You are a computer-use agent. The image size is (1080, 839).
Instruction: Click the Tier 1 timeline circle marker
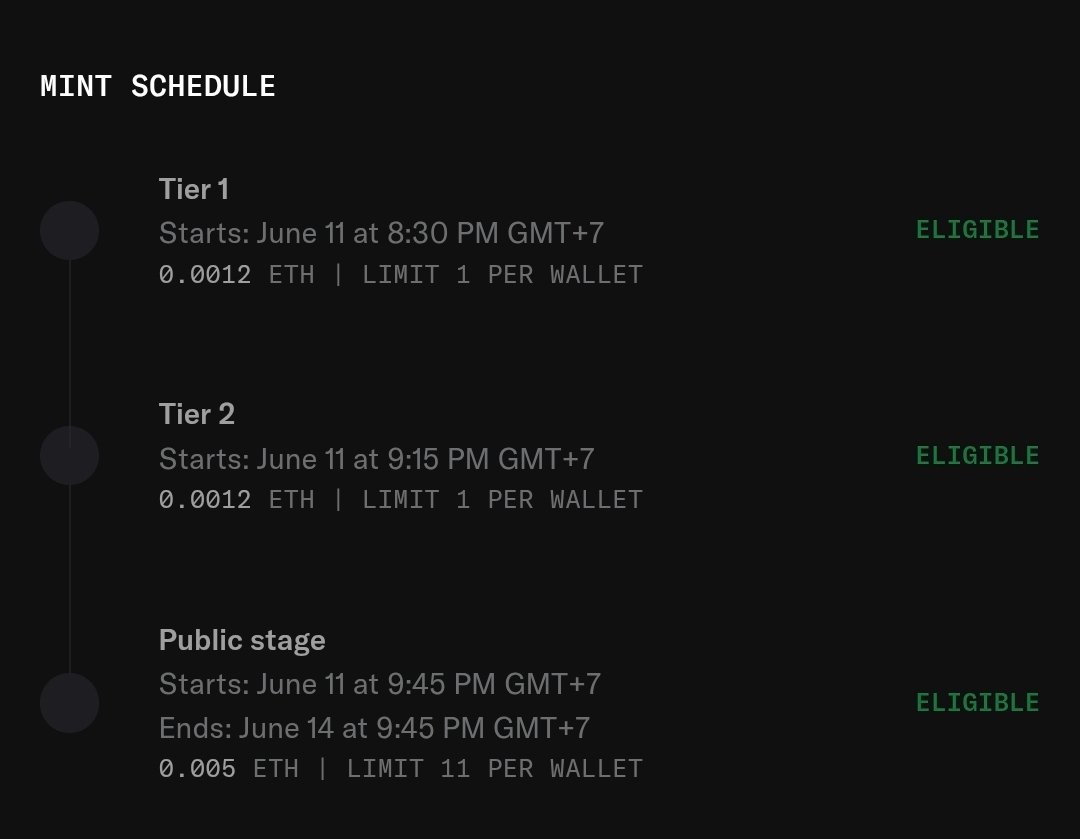70,231
